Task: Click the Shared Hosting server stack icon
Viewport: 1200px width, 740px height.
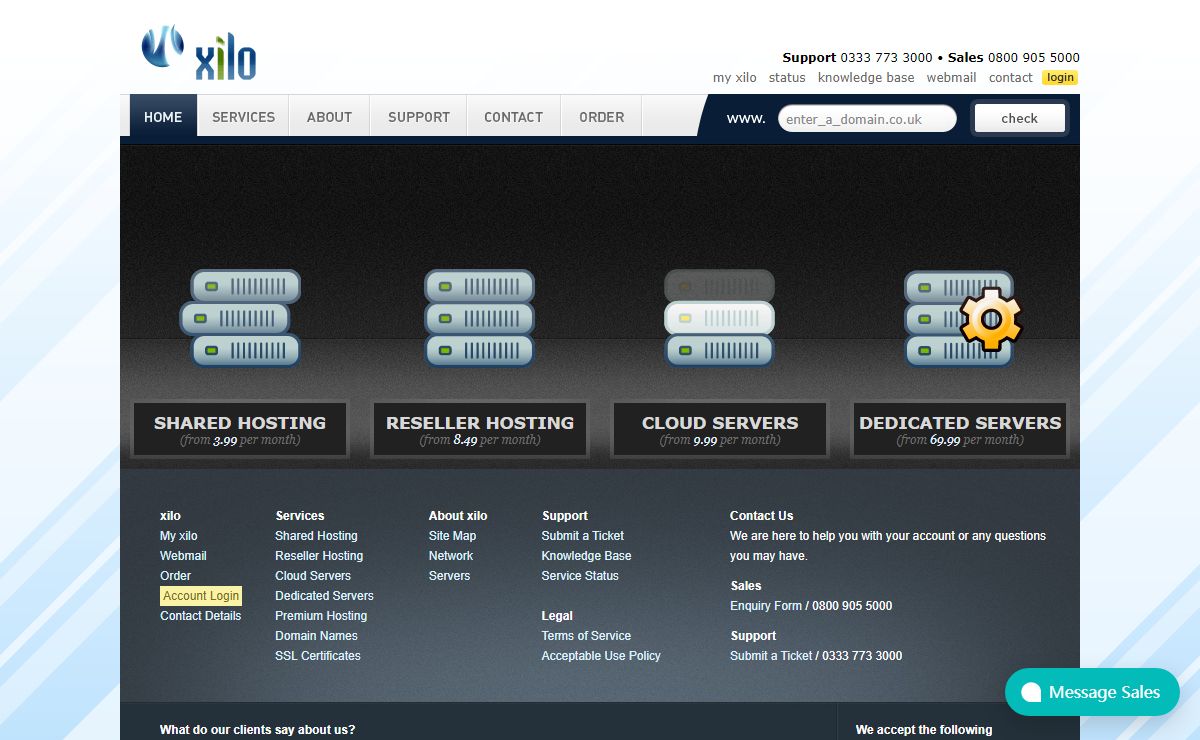Action: pos(240,318)
